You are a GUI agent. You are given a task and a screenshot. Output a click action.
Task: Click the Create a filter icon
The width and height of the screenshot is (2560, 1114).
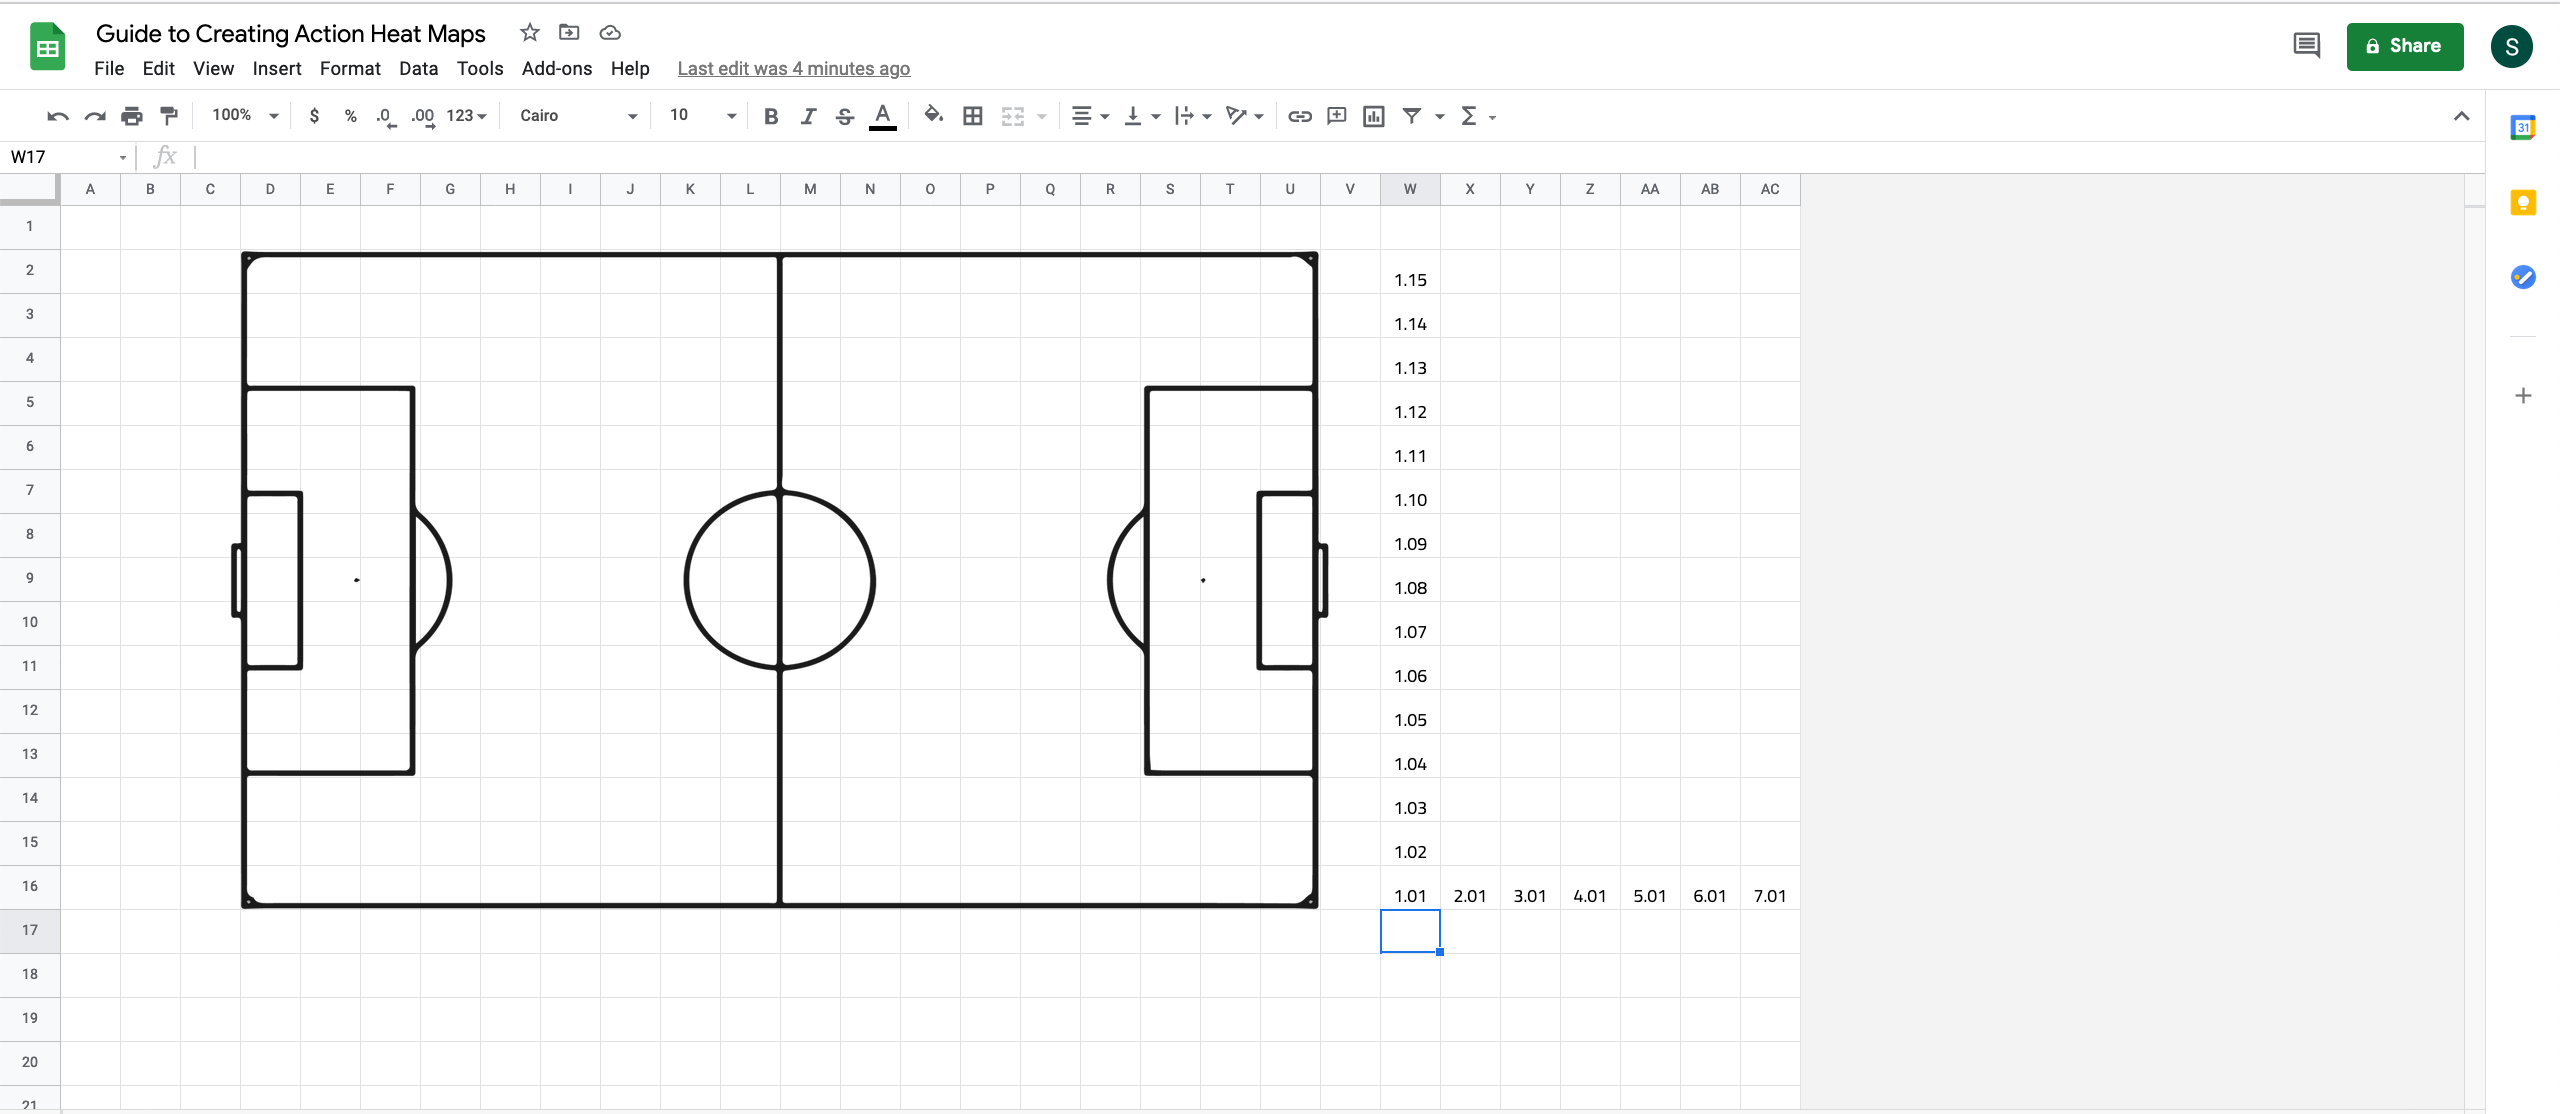pyautogui.click(x=1412, y=116)
